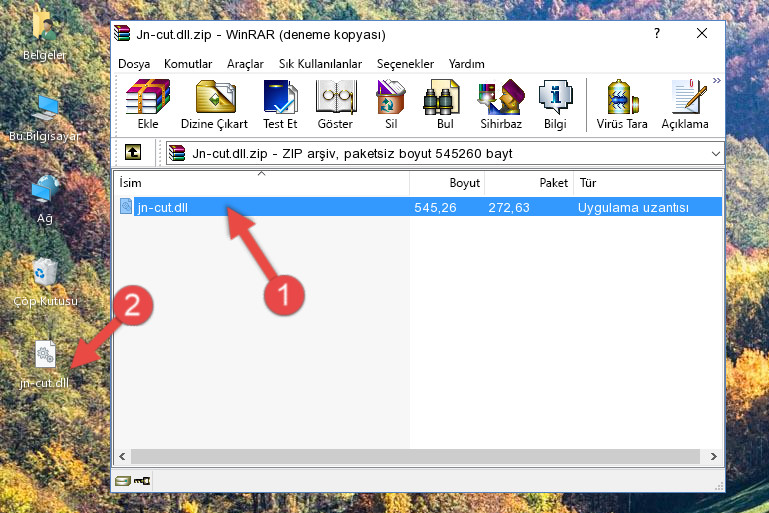Open the Araçlar menu
This screenshot has height=513, width=769.
pyautogui.click(x=245, y=64)
